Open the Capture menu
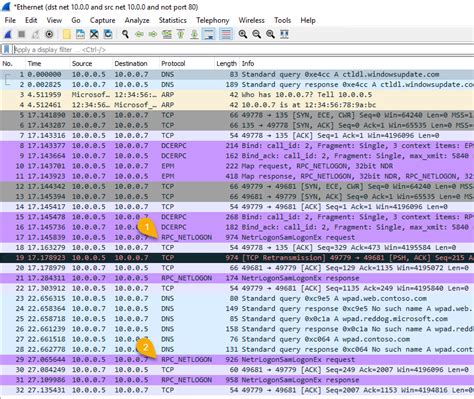 [102, 20]
